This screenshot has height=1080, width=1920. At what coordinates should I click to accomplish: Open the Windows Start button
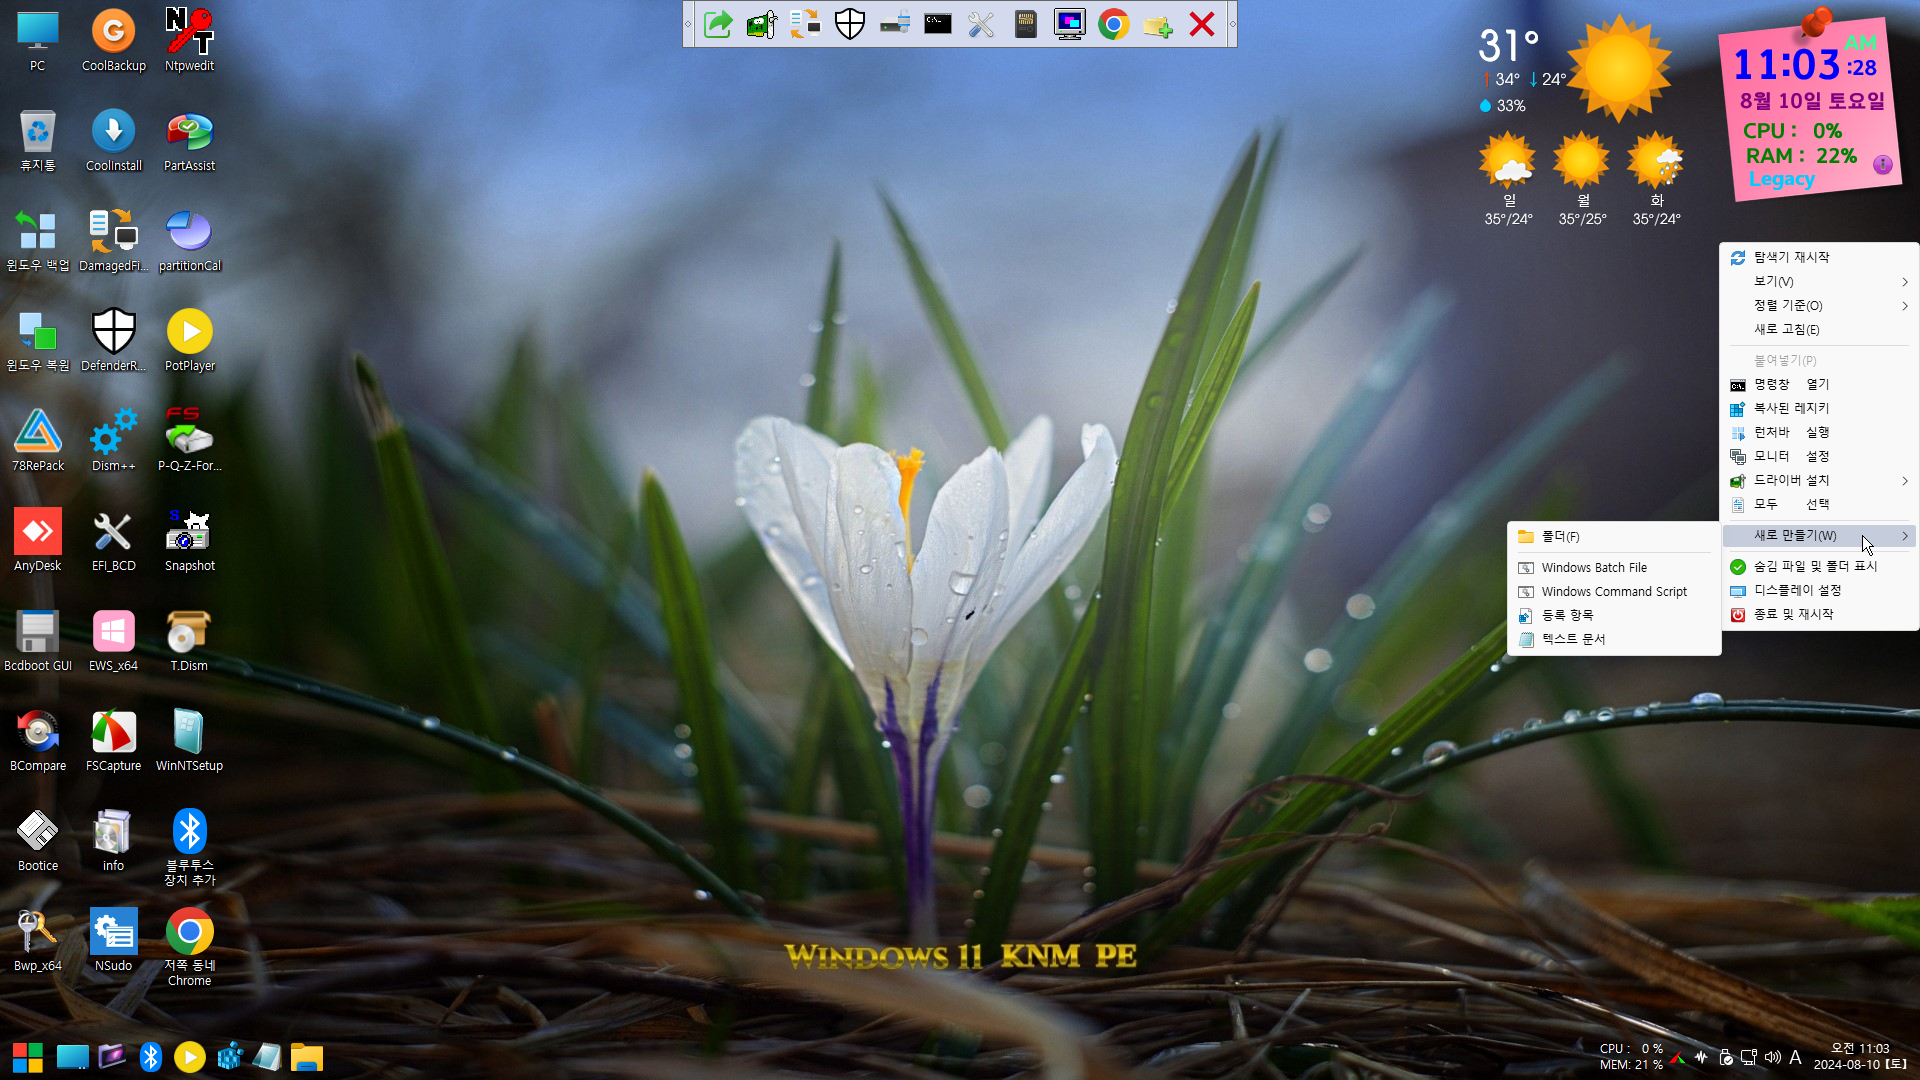28,1057
